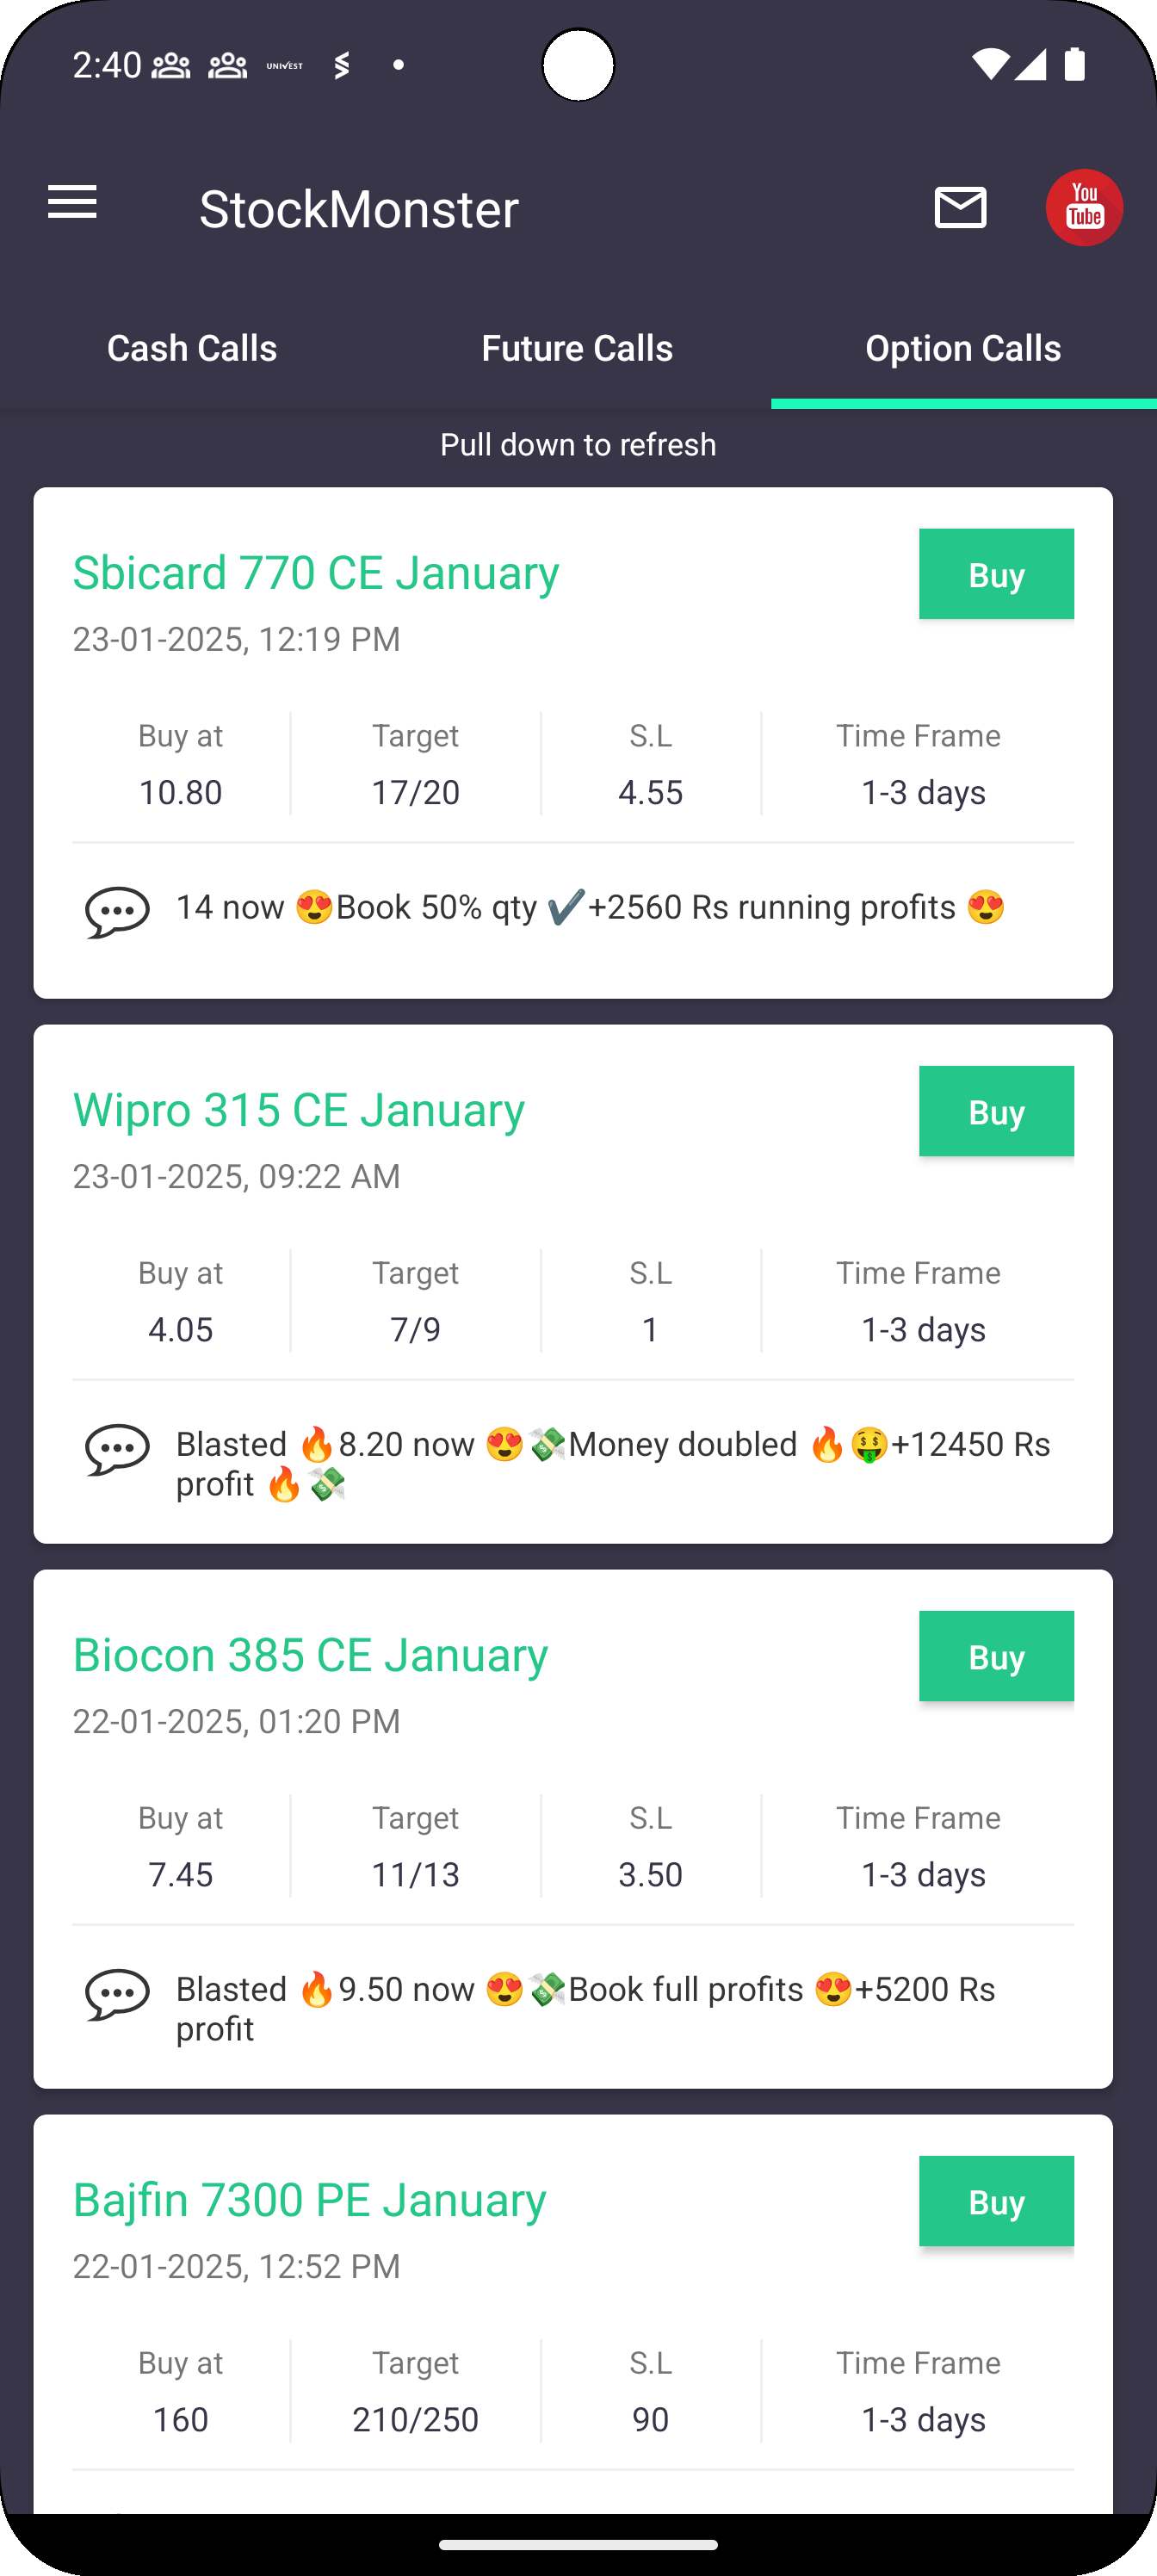1157x2576 pixels.
Task: Tap the comment bubble on the Sbicard card
Action: coord(117,911)
